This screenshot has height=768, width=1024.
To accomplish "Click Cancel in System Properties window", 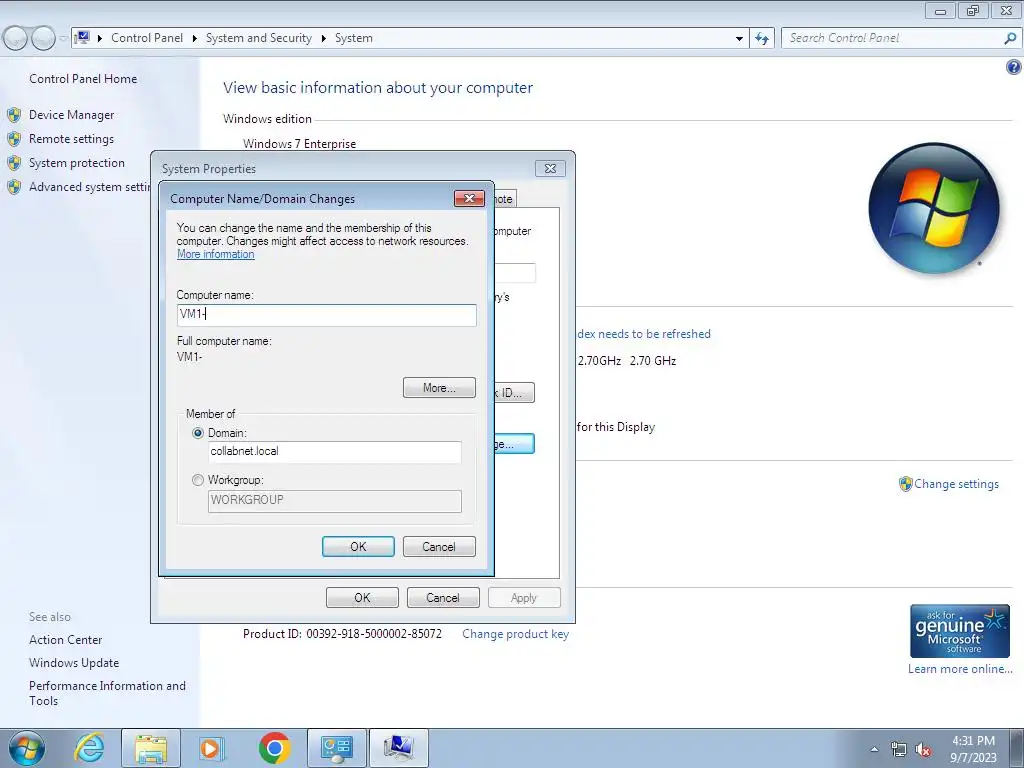I will click(x=443, y=598).
